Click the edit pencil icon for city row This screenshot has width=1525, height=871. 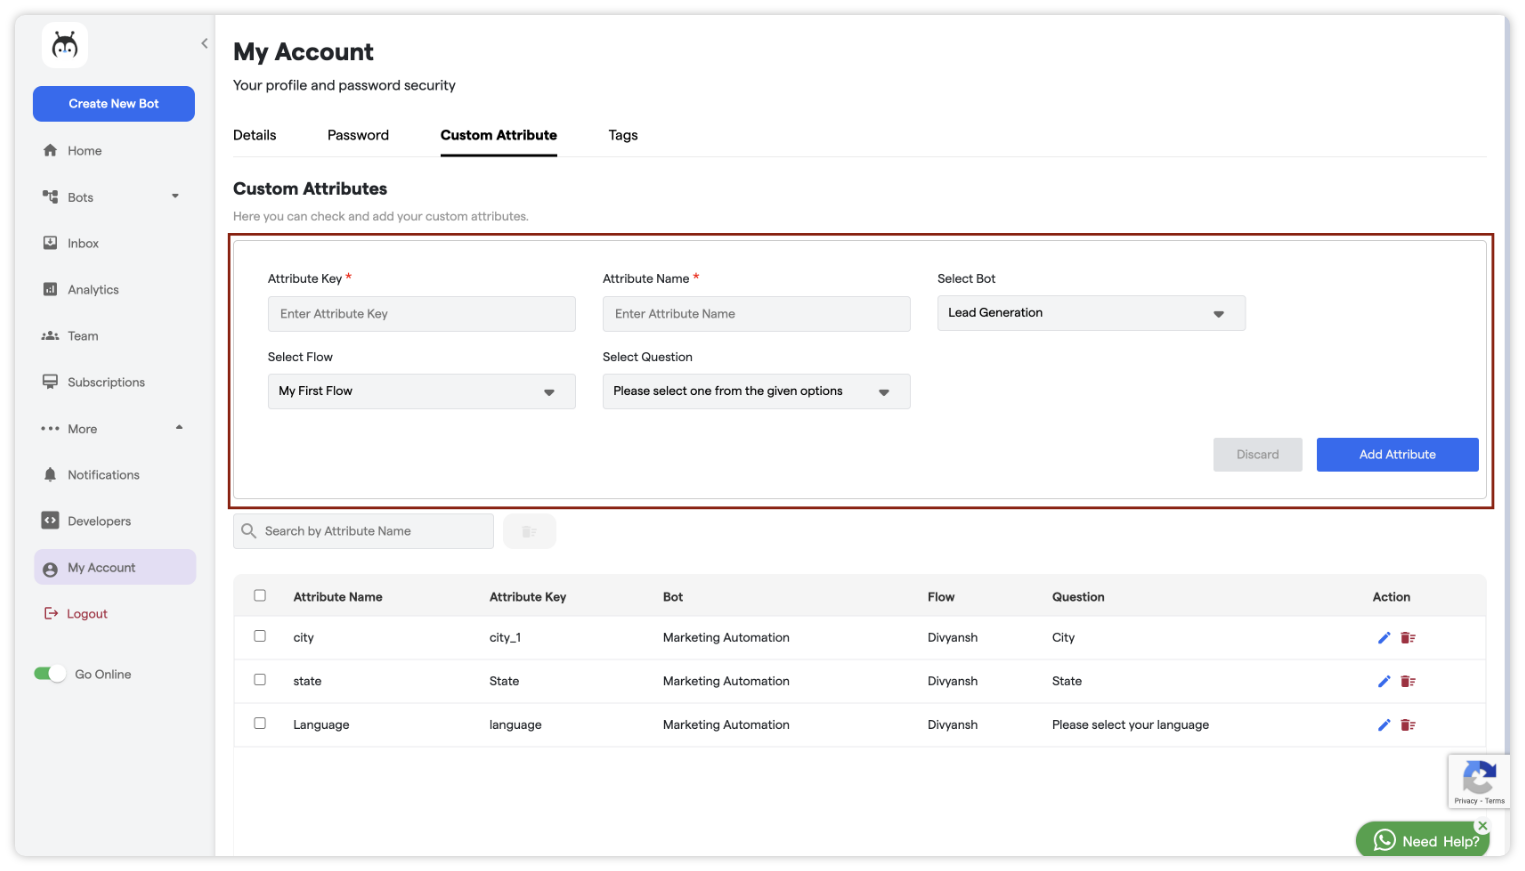pos(1384,638)
